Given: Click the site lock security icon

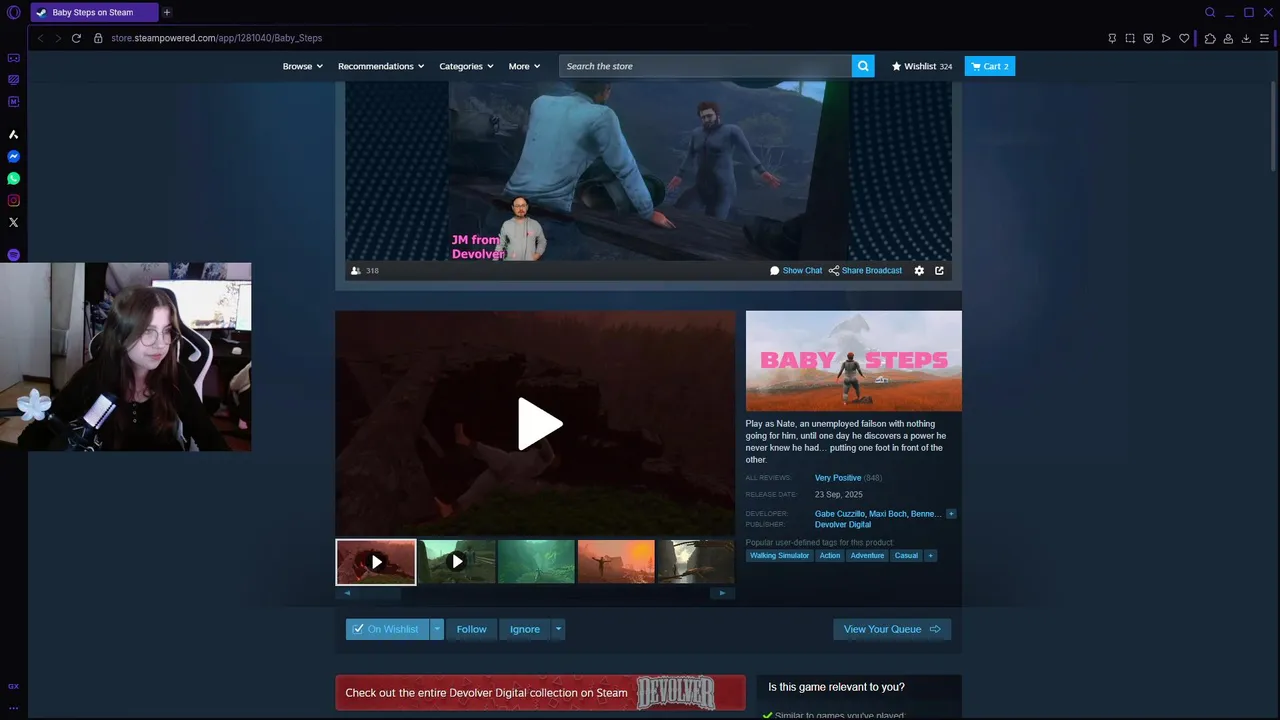Looking at the screenshot, I should coord(98,38).
